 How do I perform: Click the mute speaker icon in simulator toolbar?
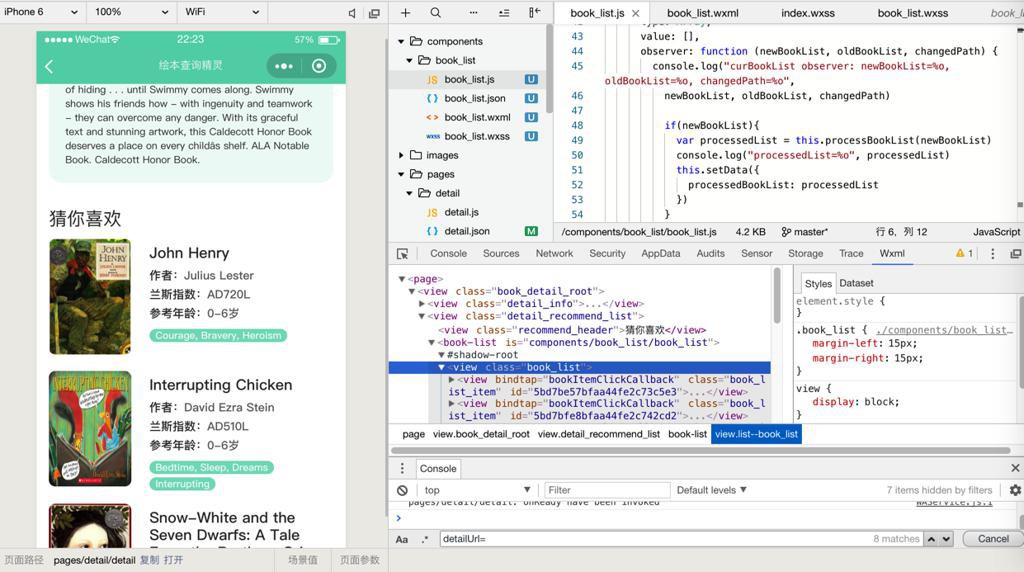coord(352,12)
